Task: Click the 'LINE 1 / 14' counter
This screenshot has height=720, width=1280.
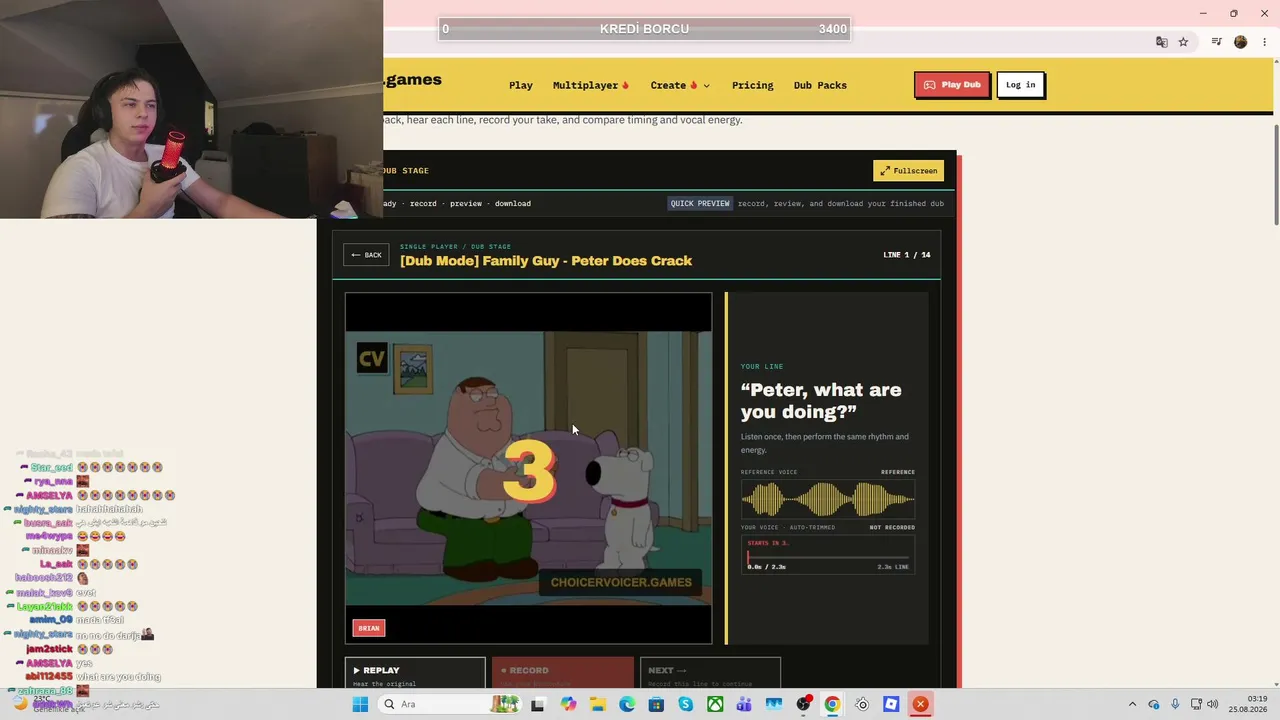Action: [907, 255]
